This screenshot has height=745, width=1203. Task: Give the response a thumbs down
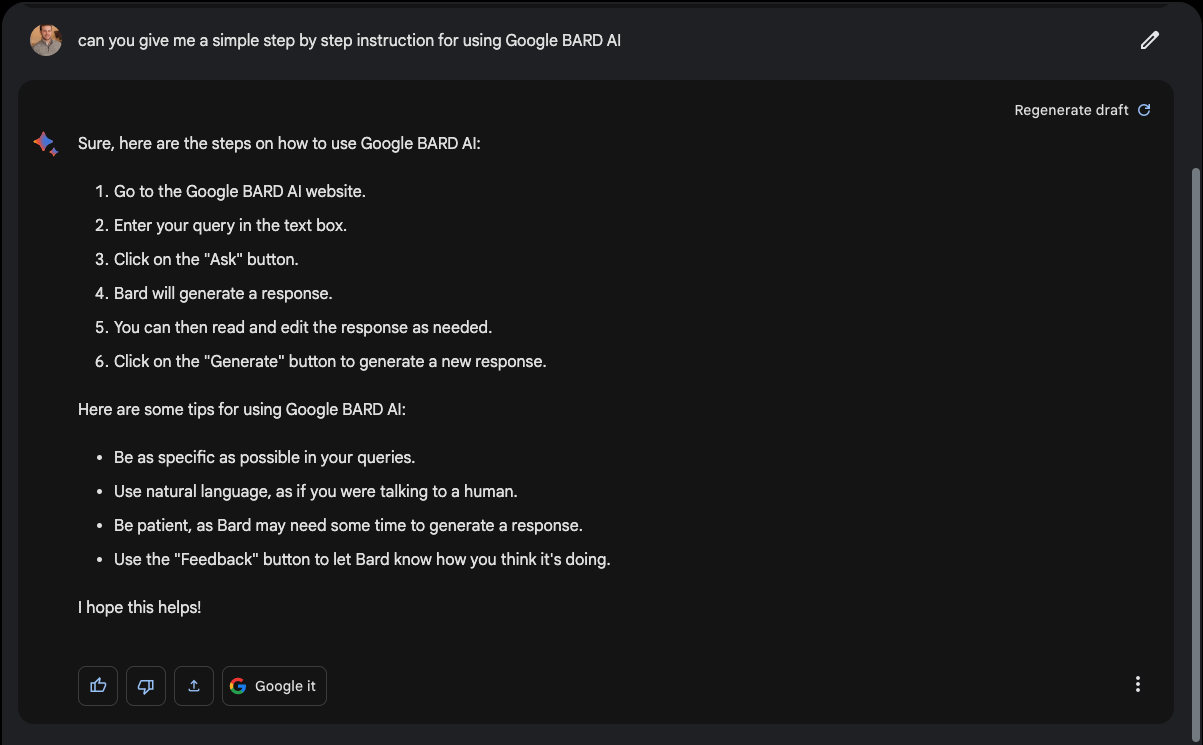[146, 686]
